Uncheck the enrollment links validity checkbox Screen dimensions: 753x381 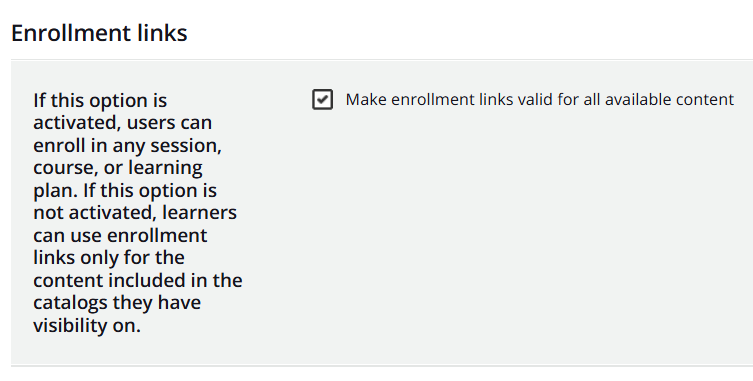coord(322,99)
